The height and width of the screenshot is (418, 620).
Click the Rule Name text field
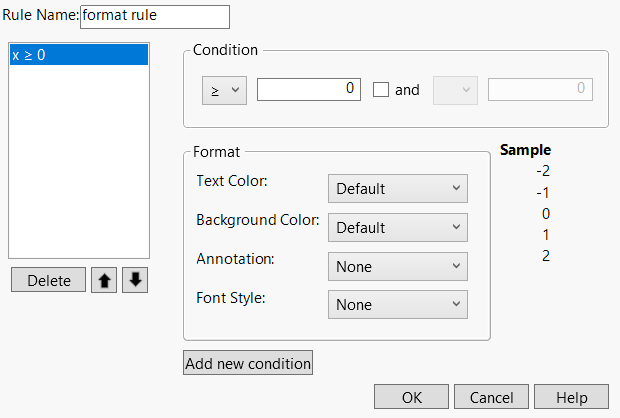(x=154, y=17)
